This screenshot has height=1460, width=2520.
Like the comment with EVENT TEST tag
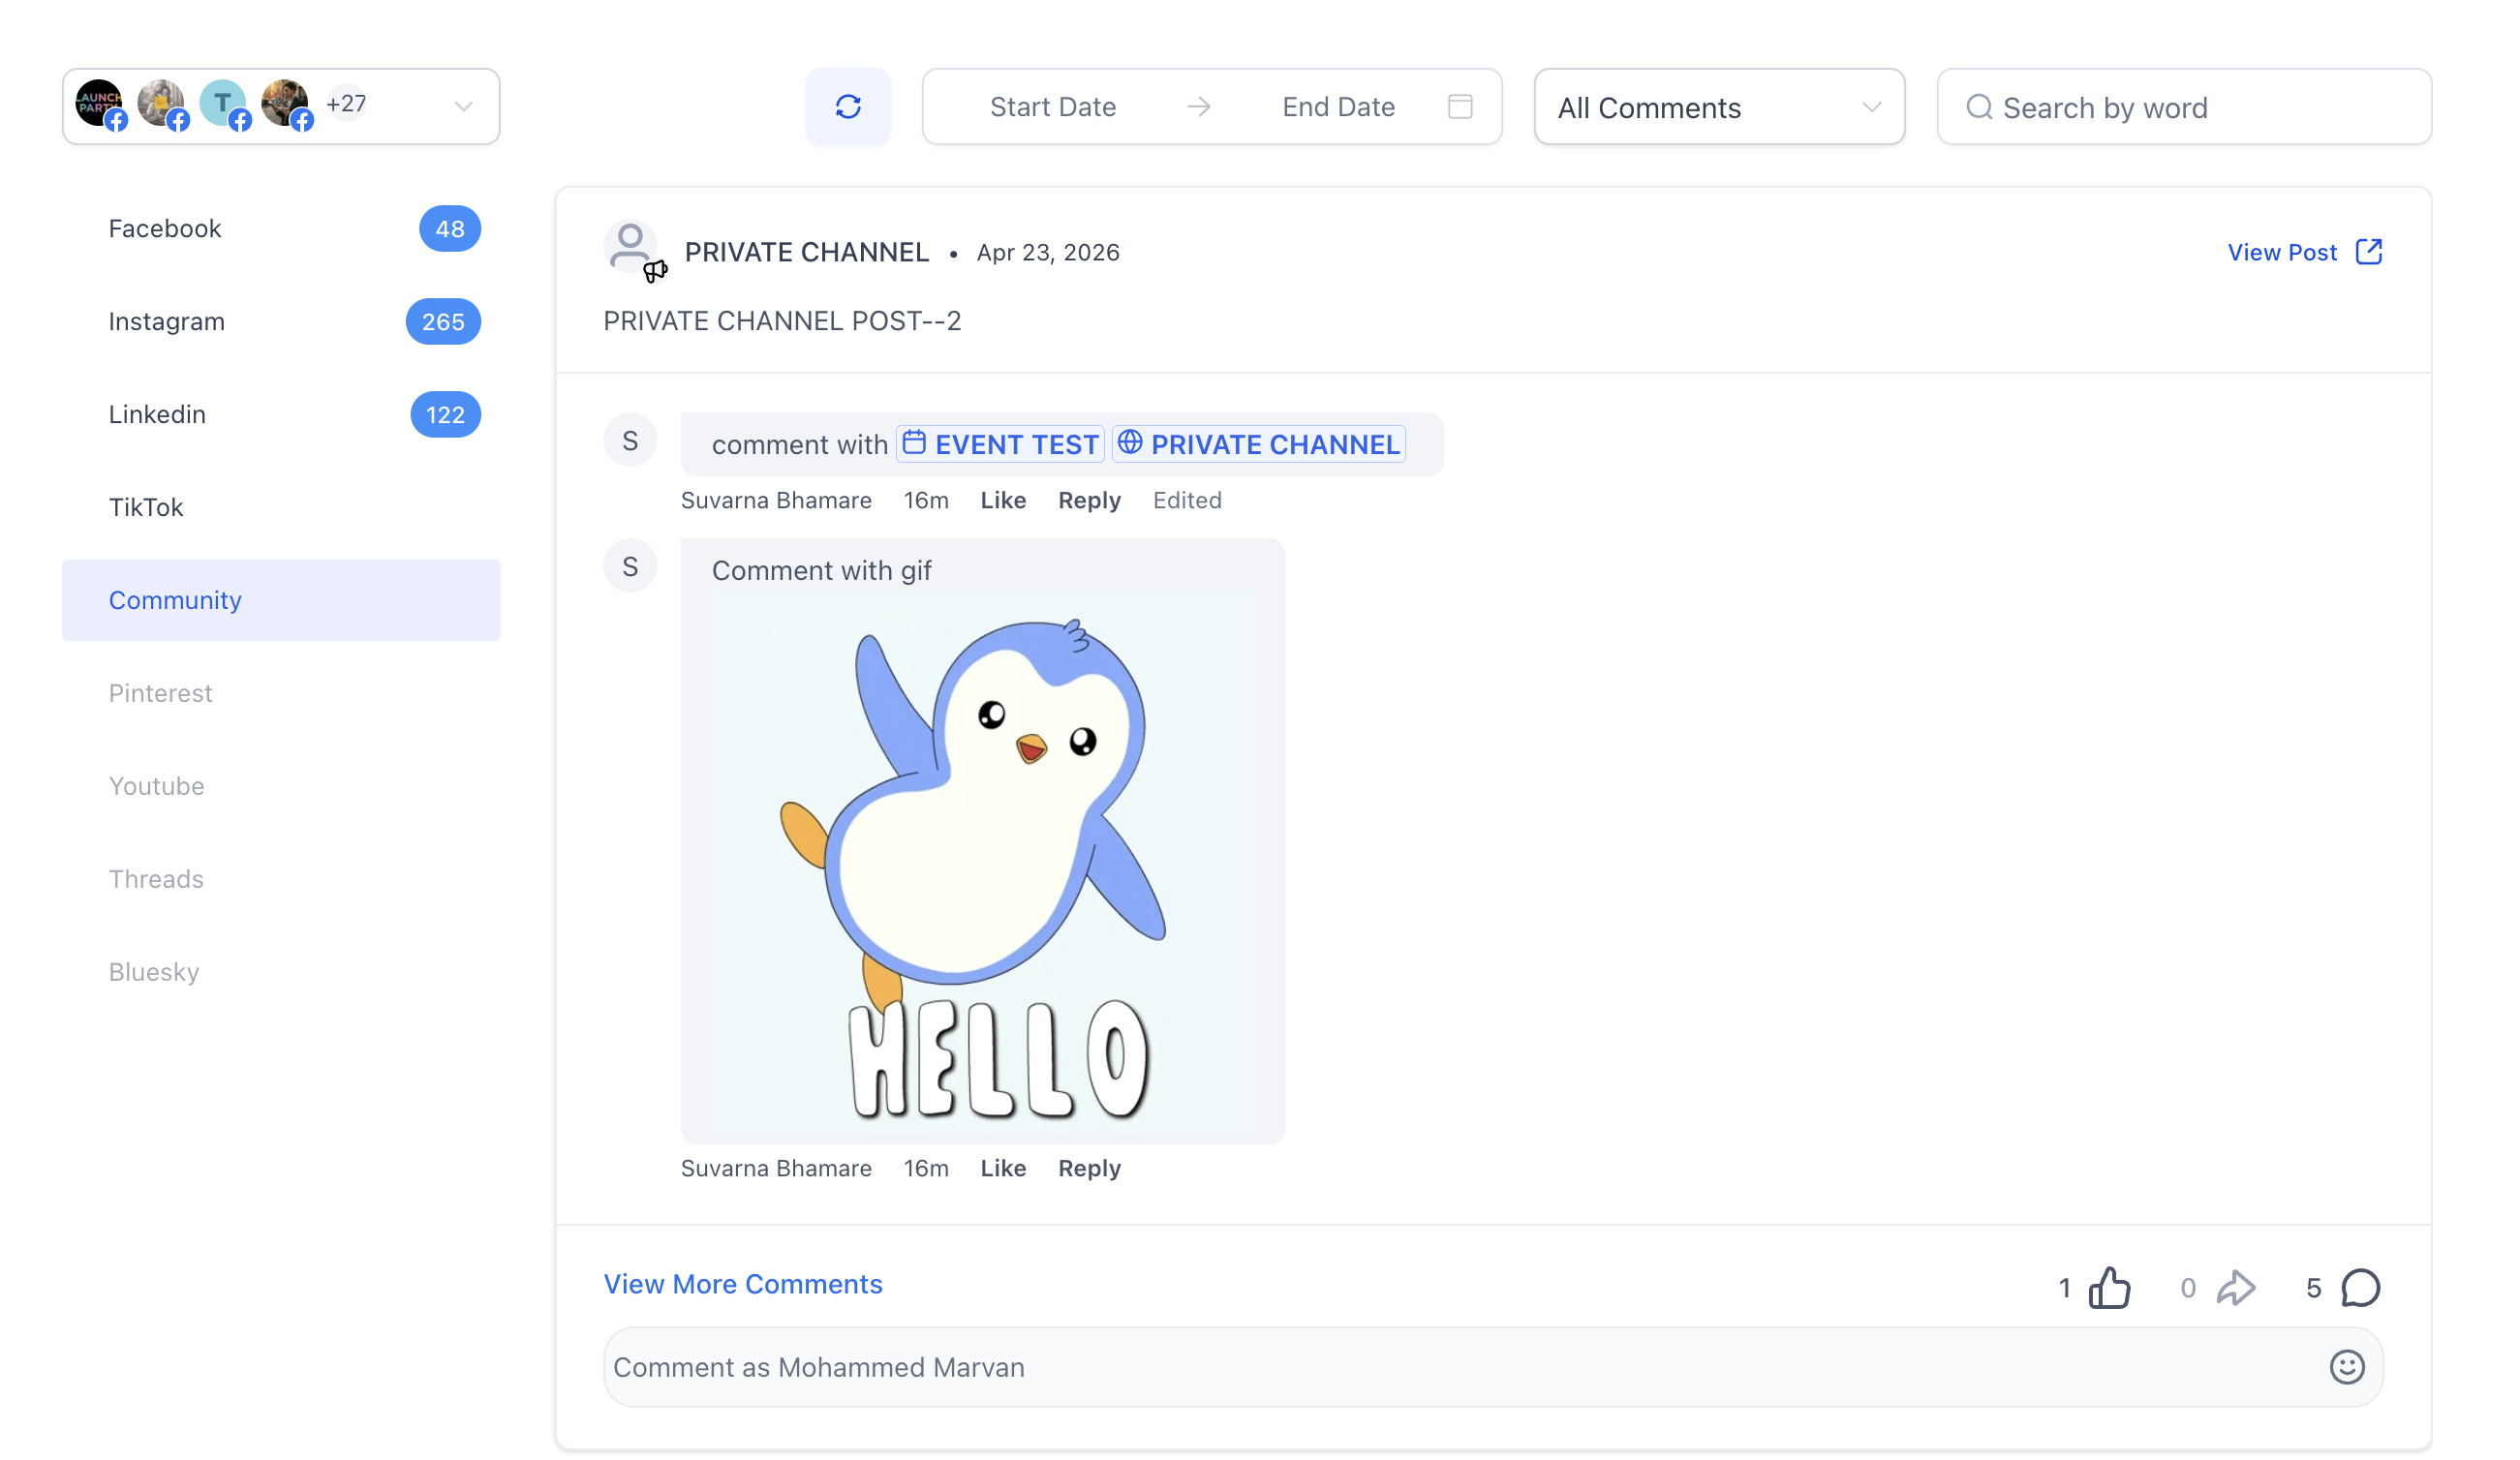(x=1003, y=500)
